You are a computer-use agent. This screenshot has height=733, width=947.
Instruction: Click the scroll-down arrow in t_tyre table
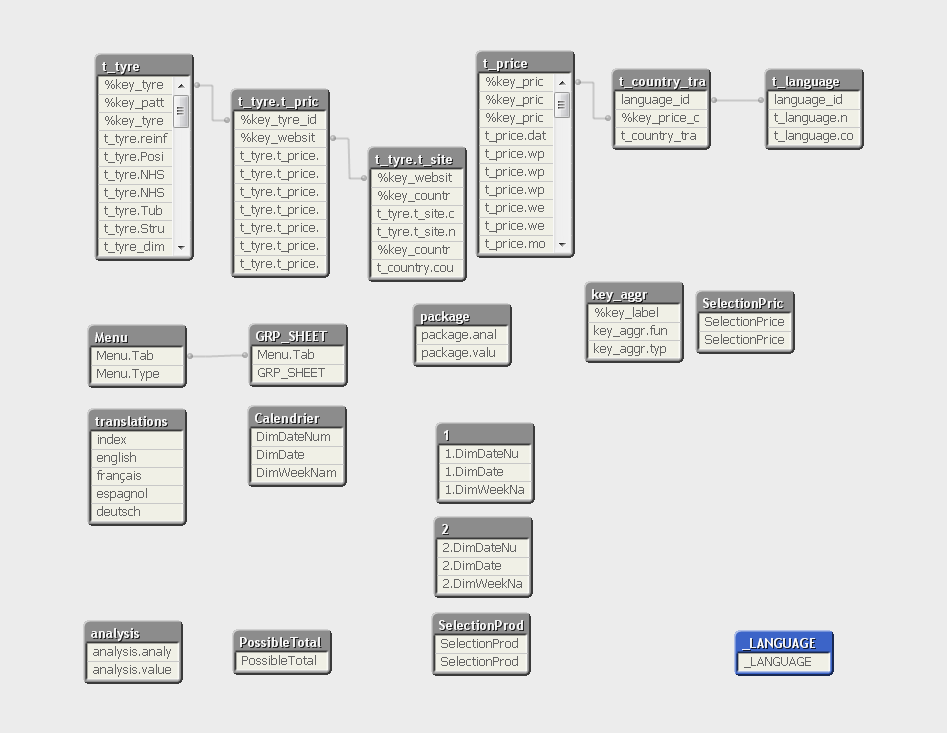point(181,248)
